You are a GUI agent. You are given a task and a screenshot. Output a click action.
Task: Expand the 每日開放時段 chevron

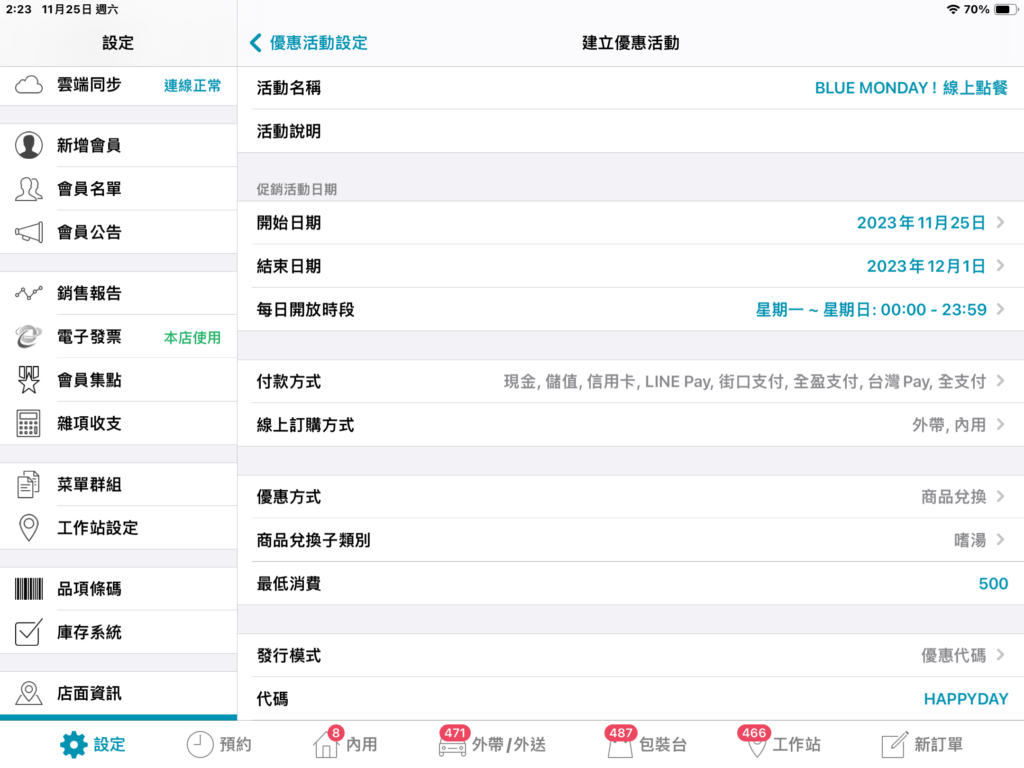1000,310
